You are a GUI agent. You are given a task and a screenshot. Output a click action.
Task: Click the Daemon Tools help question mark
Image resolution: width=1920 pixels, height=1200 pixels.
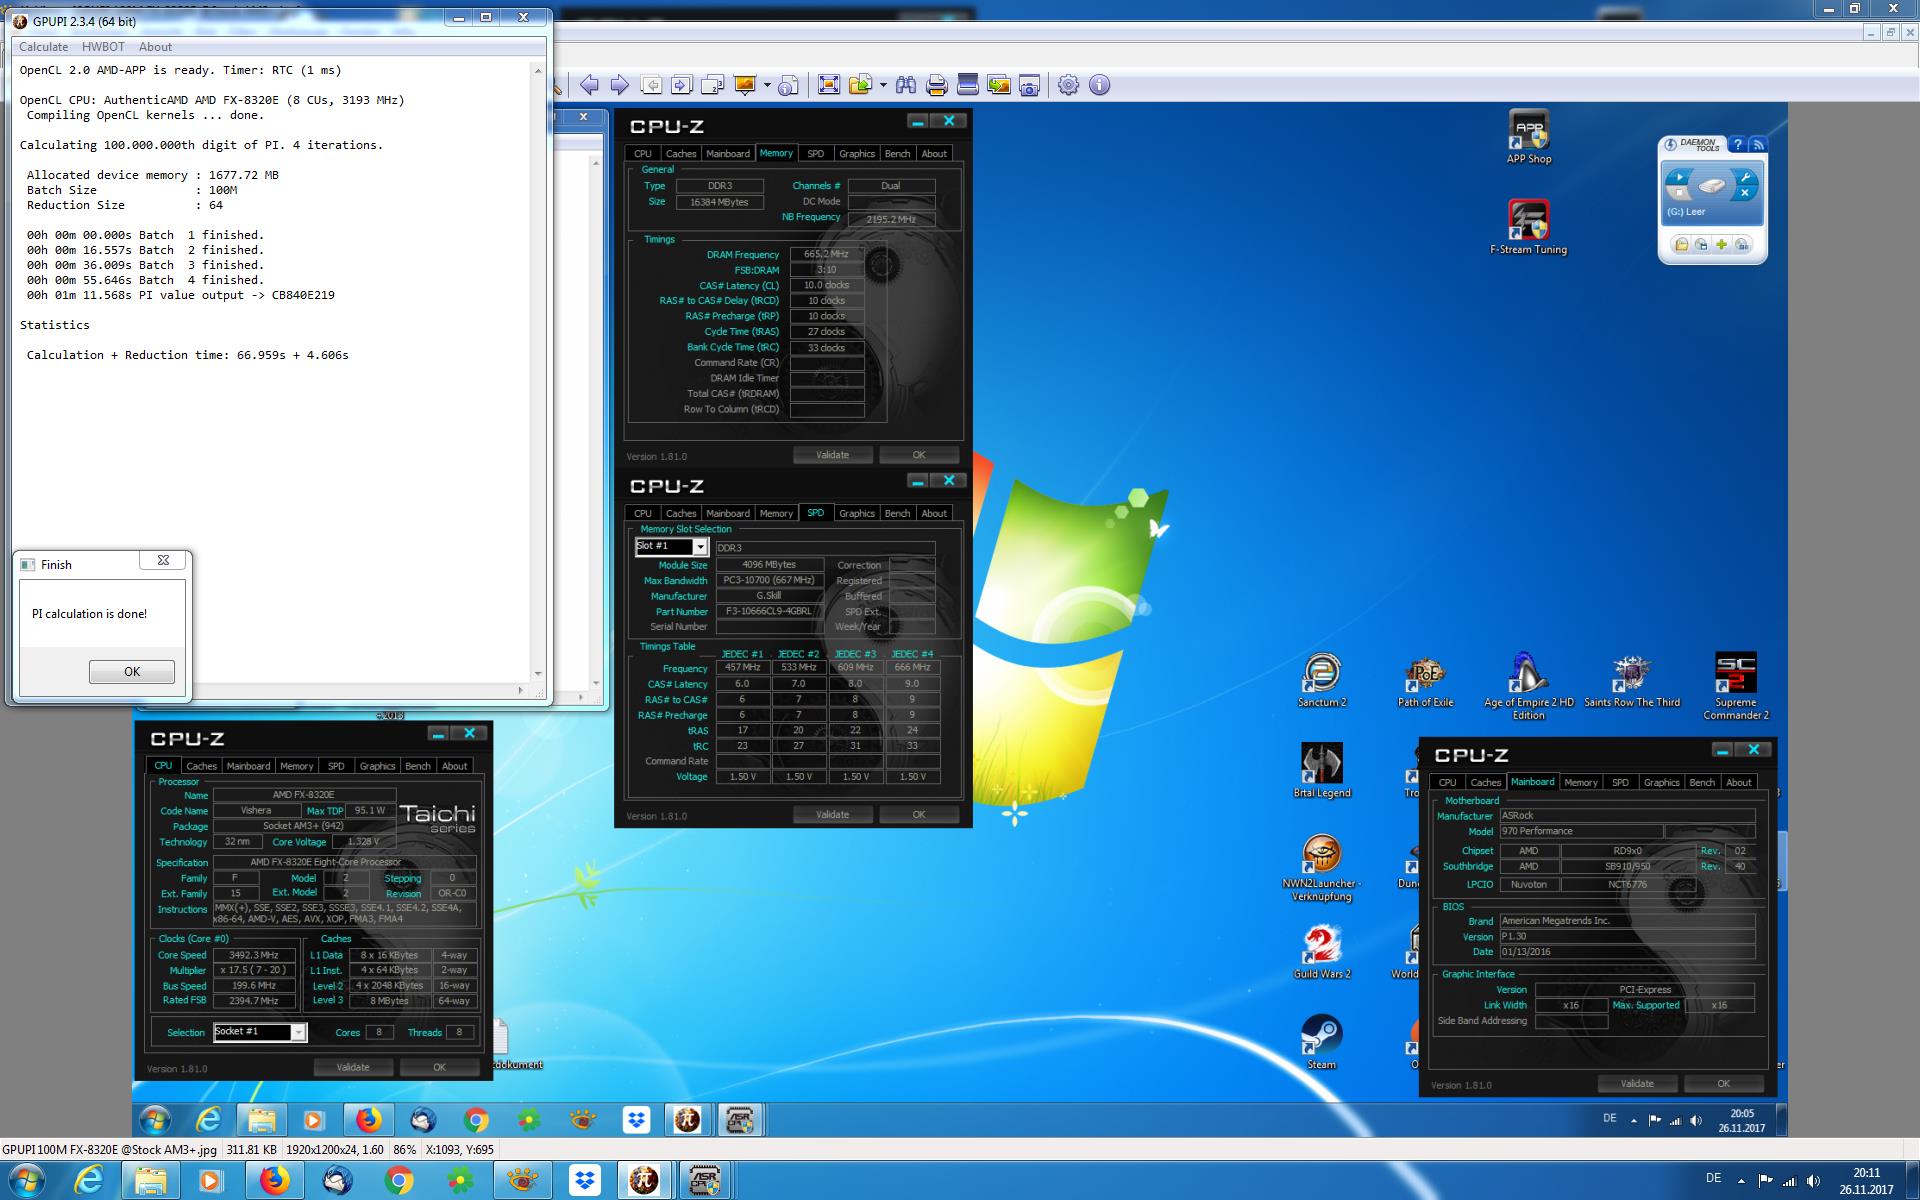tap(1737, 145)
